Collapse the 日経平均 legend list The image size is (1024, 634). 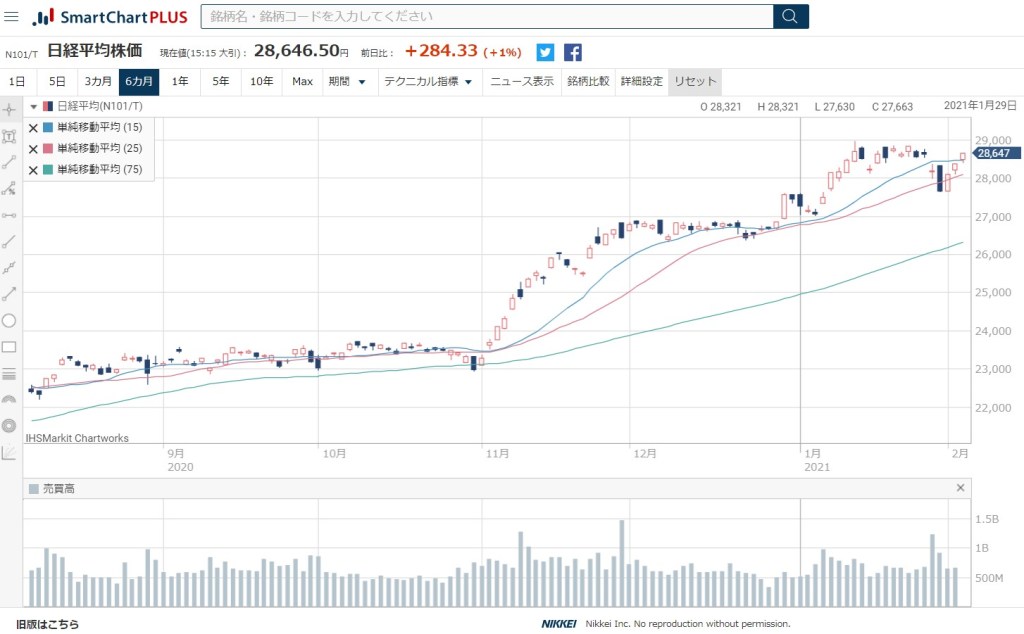(33, 106)
